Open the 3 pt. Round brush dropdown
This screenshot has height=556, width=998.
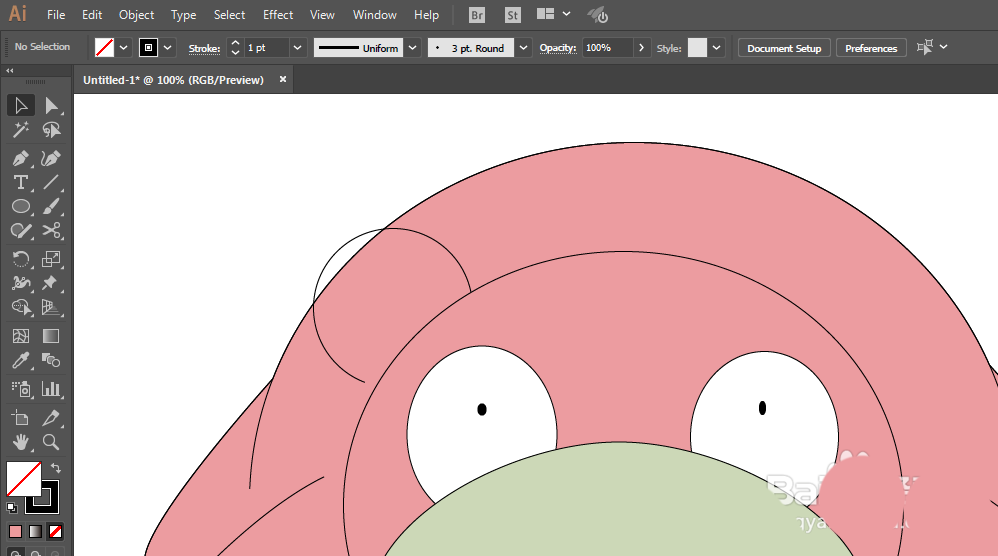pyautogui.click(x=524, y=48)
